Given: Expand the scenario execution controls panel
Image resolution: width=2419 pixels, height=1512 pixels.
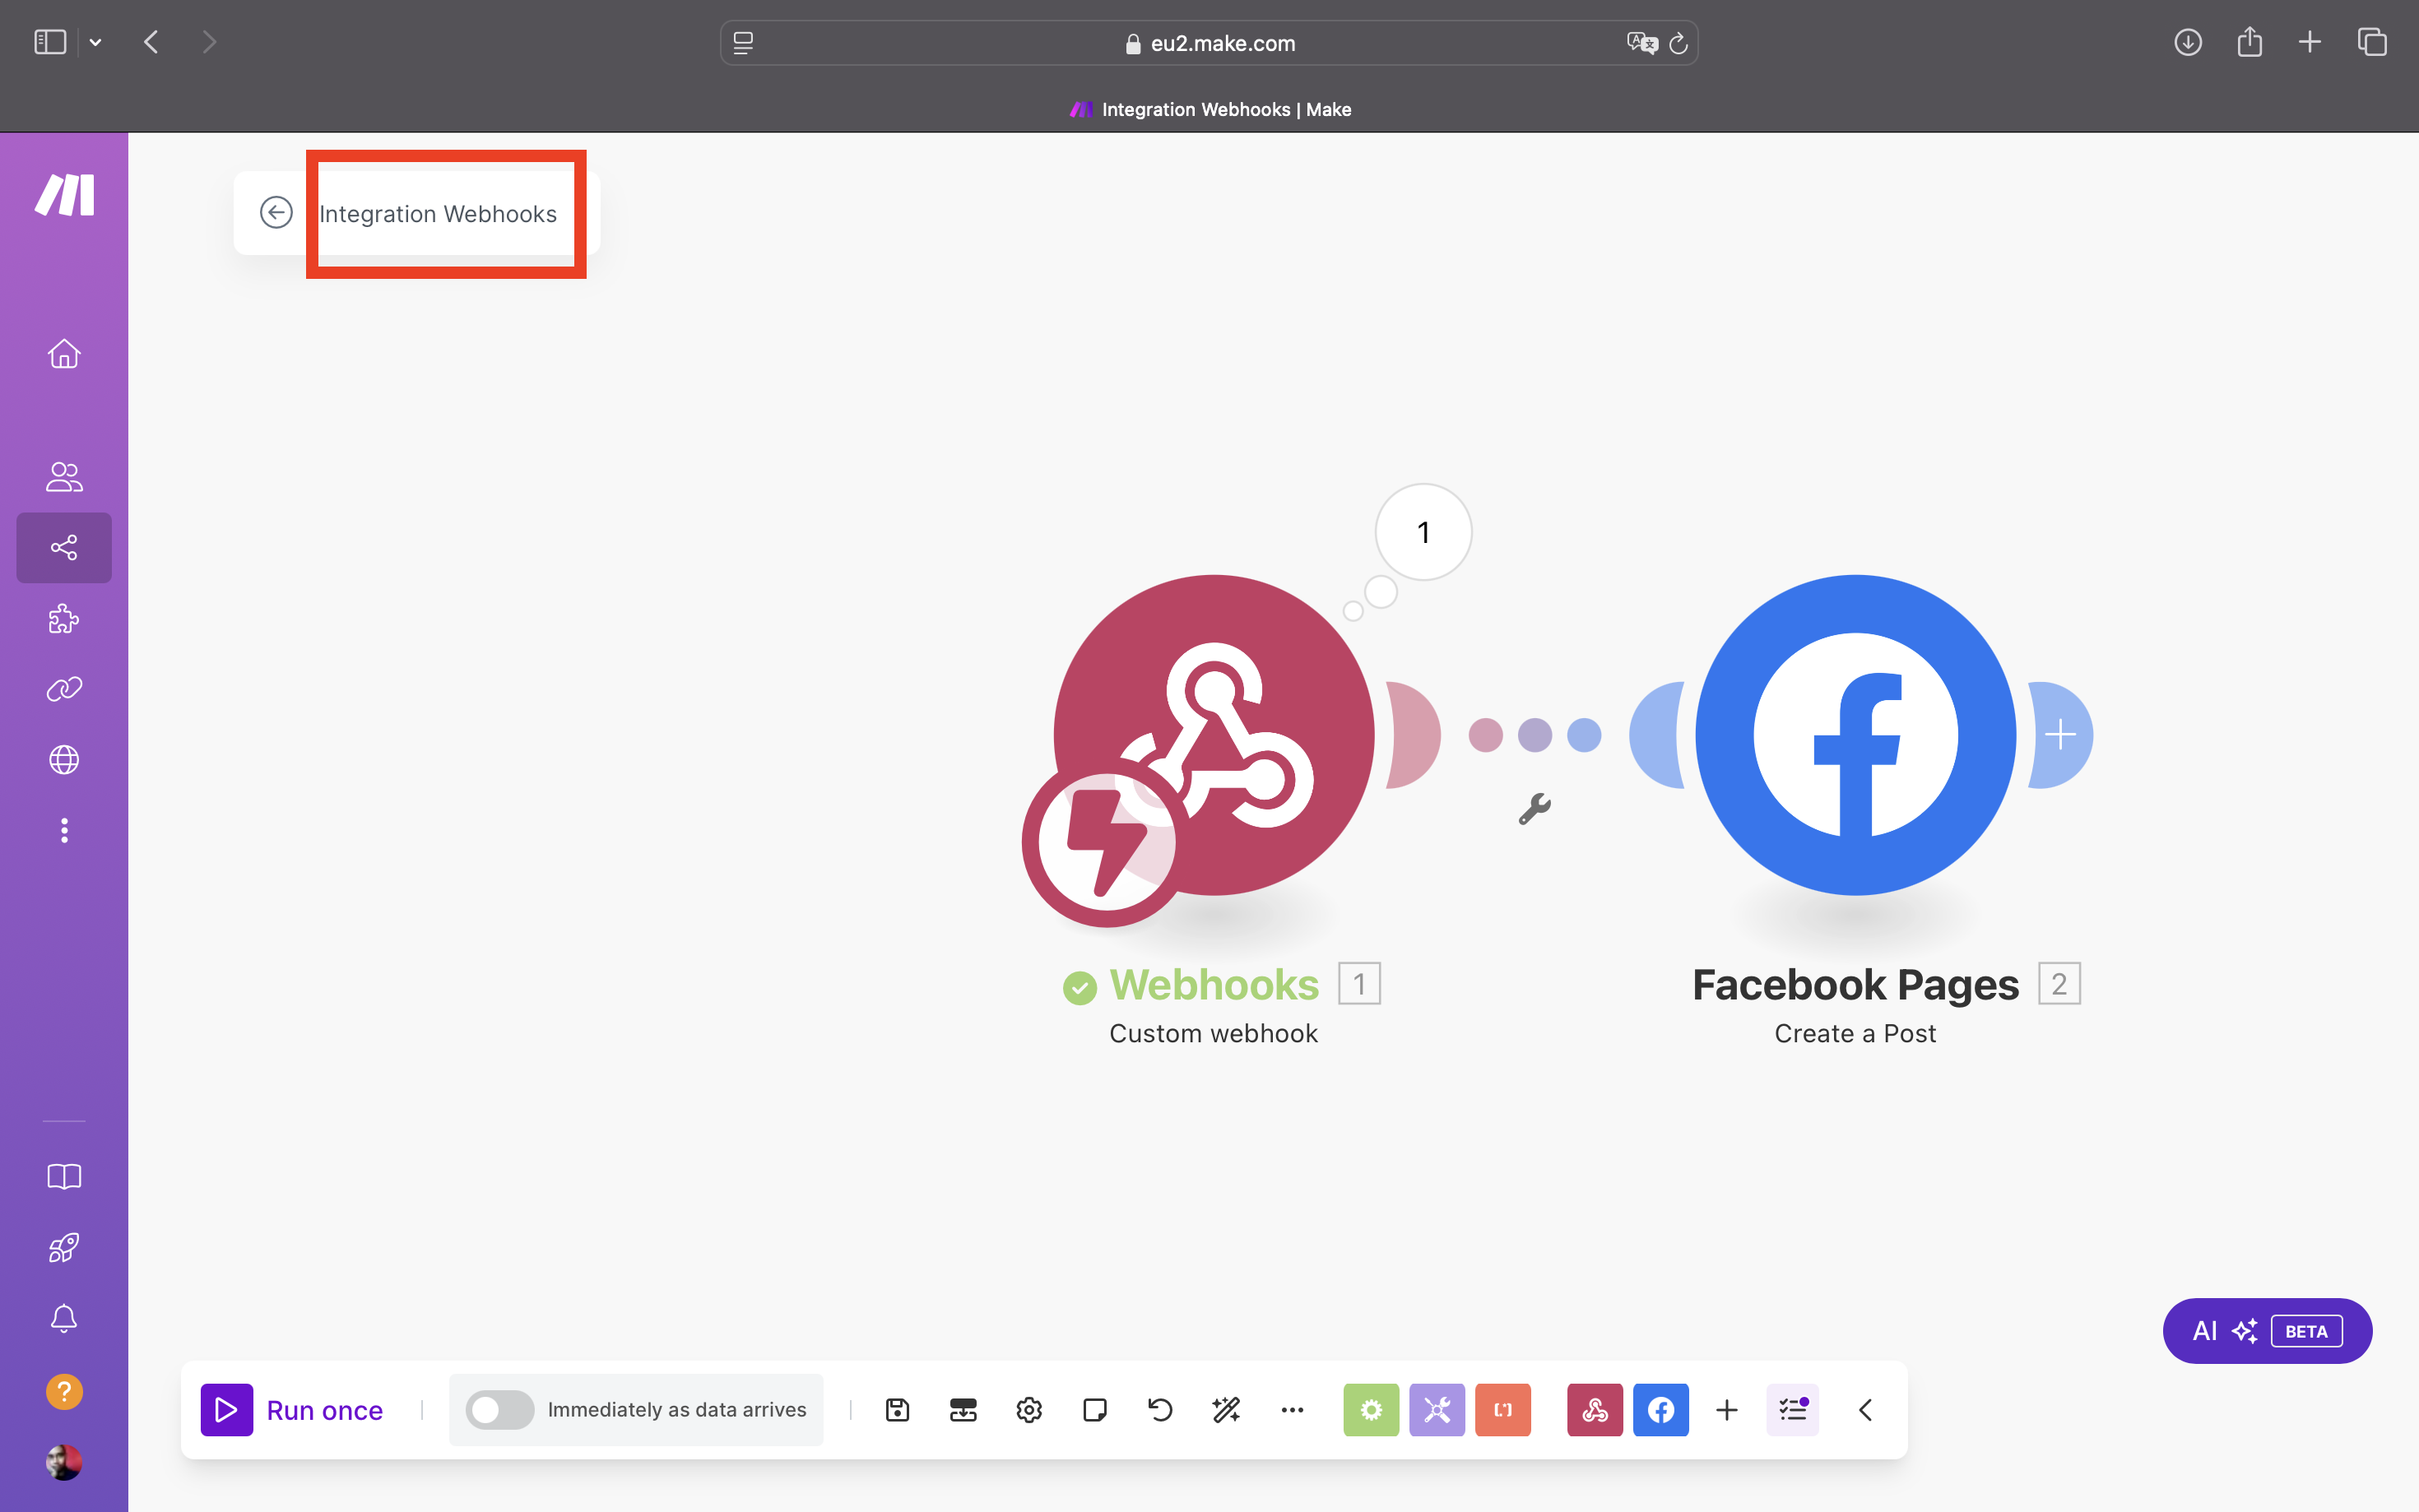Looking at the screenshot, I should pyautogui.click(x=1865, y=1409).
